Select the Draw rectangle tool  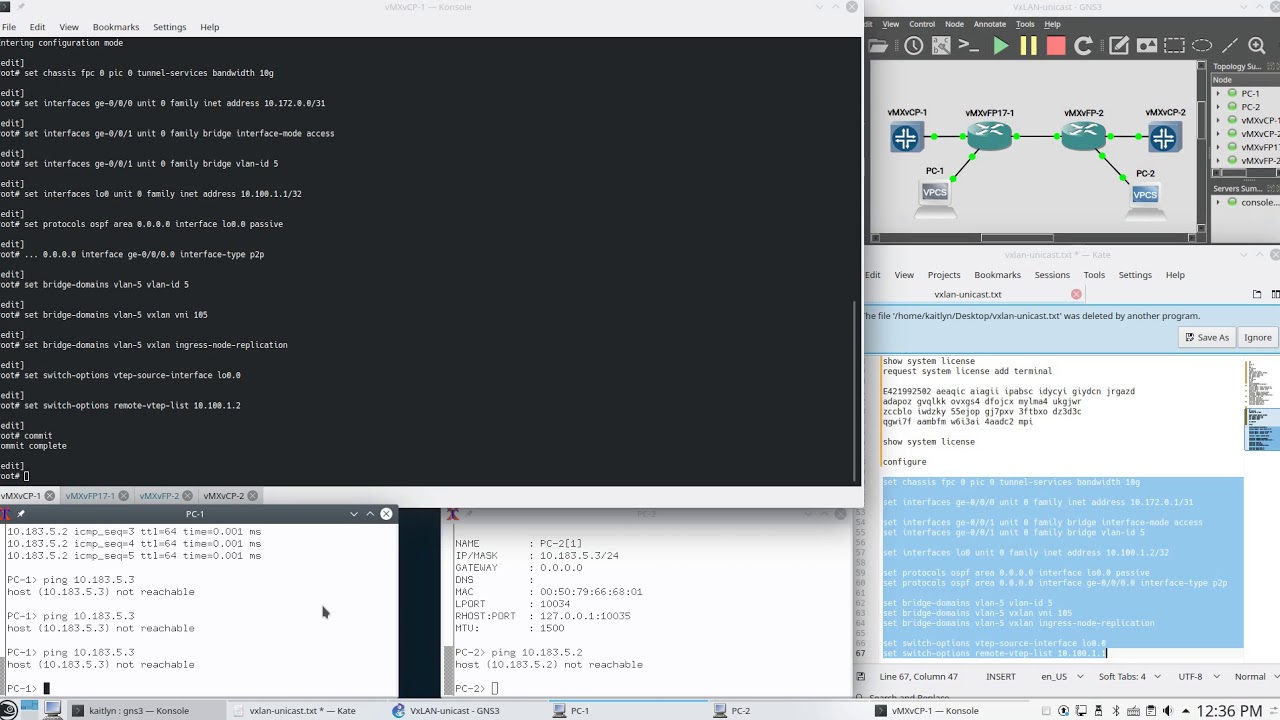coord(1174,46)
